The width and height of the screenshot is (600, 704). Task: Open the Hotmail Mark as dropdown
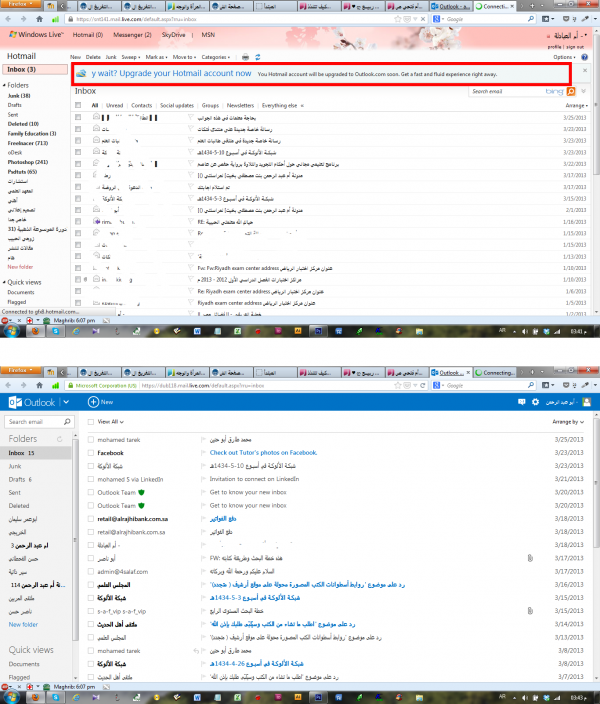156,57
